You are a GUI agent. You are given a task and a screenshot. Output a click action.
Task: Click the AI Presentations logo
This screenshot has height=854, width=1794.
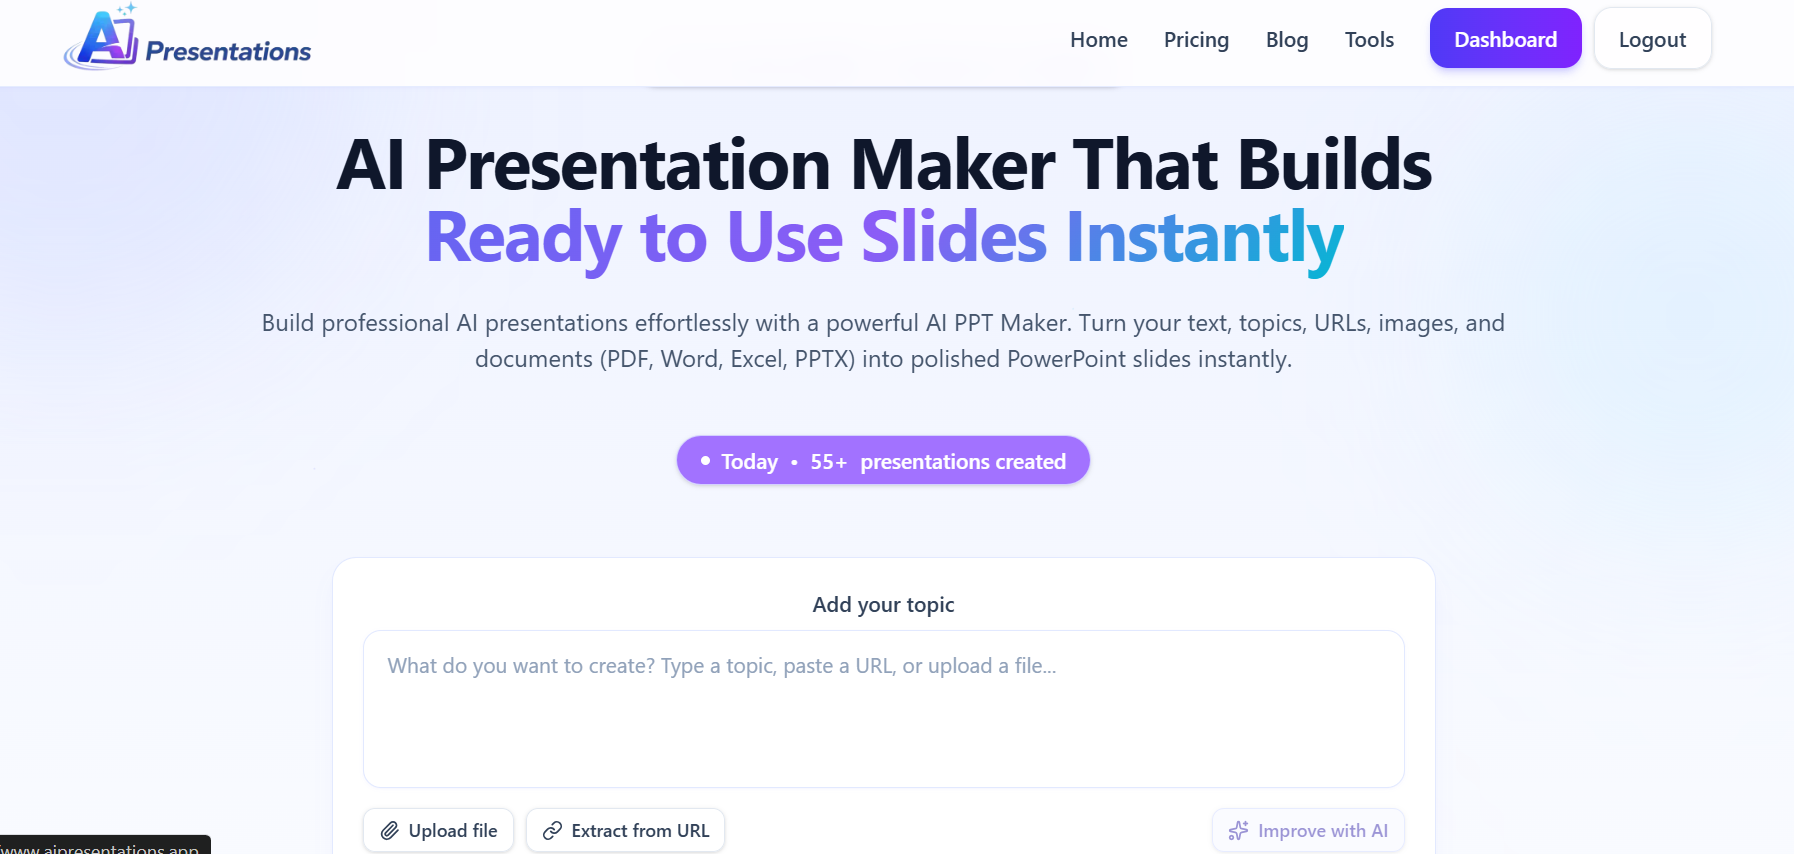[x=187, y=38]
